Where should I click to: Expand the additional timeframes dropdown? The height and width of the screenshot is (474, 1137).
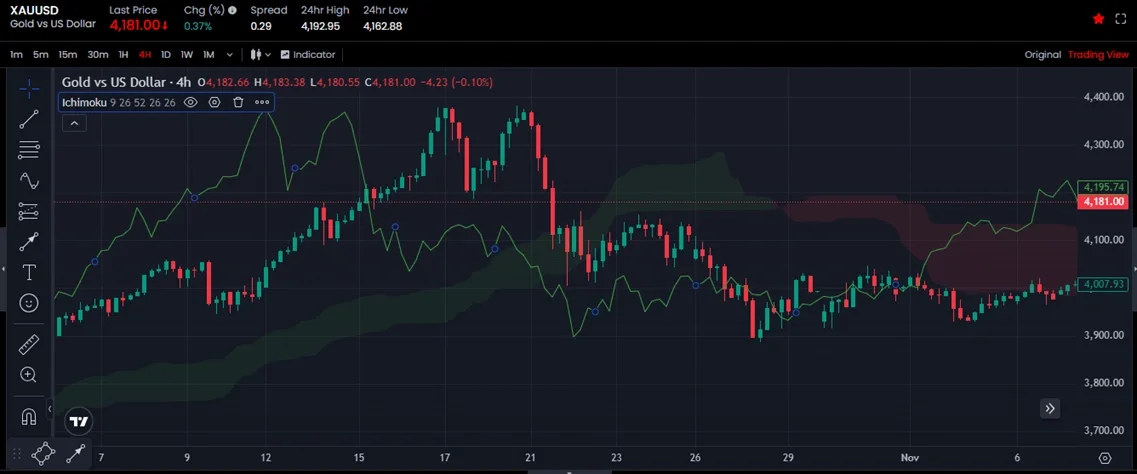(x=230, y=55)
